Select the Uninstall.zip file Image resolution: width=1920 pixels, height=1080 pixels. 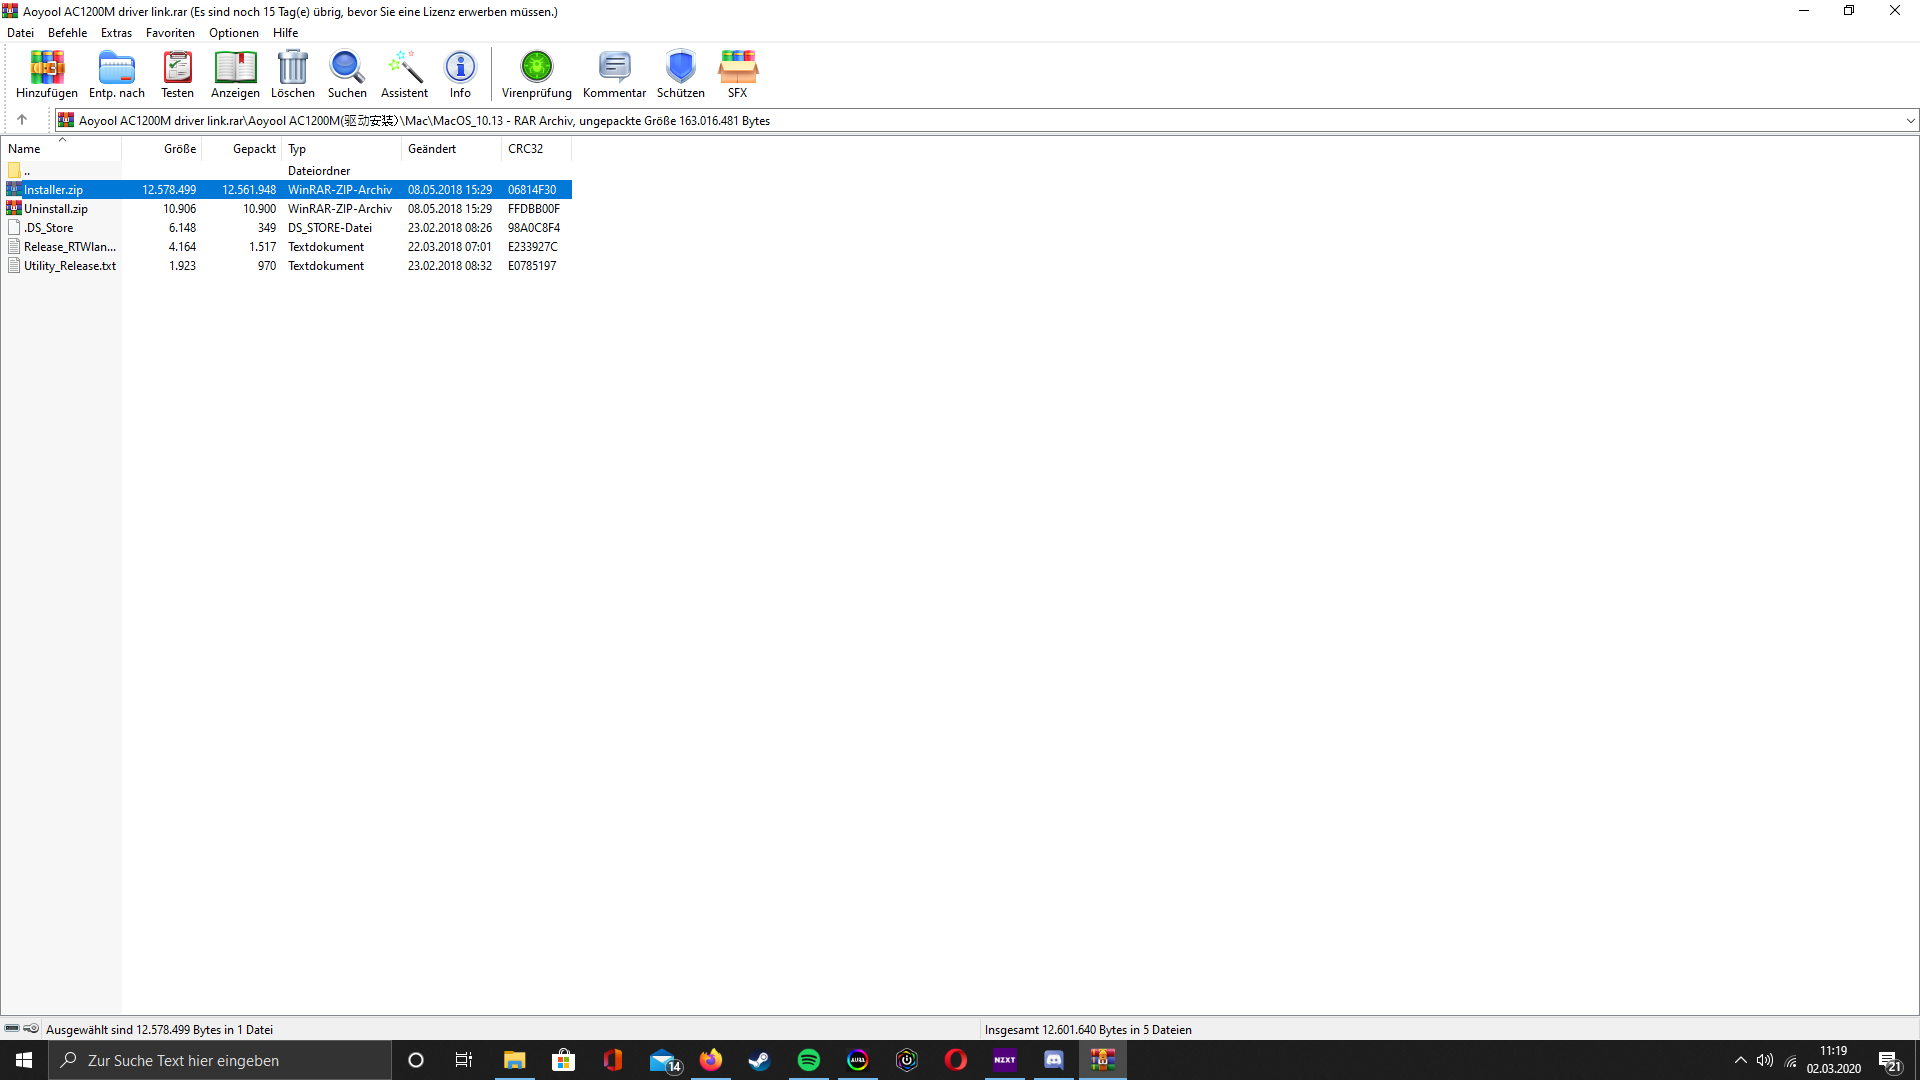tap(56, 209)
